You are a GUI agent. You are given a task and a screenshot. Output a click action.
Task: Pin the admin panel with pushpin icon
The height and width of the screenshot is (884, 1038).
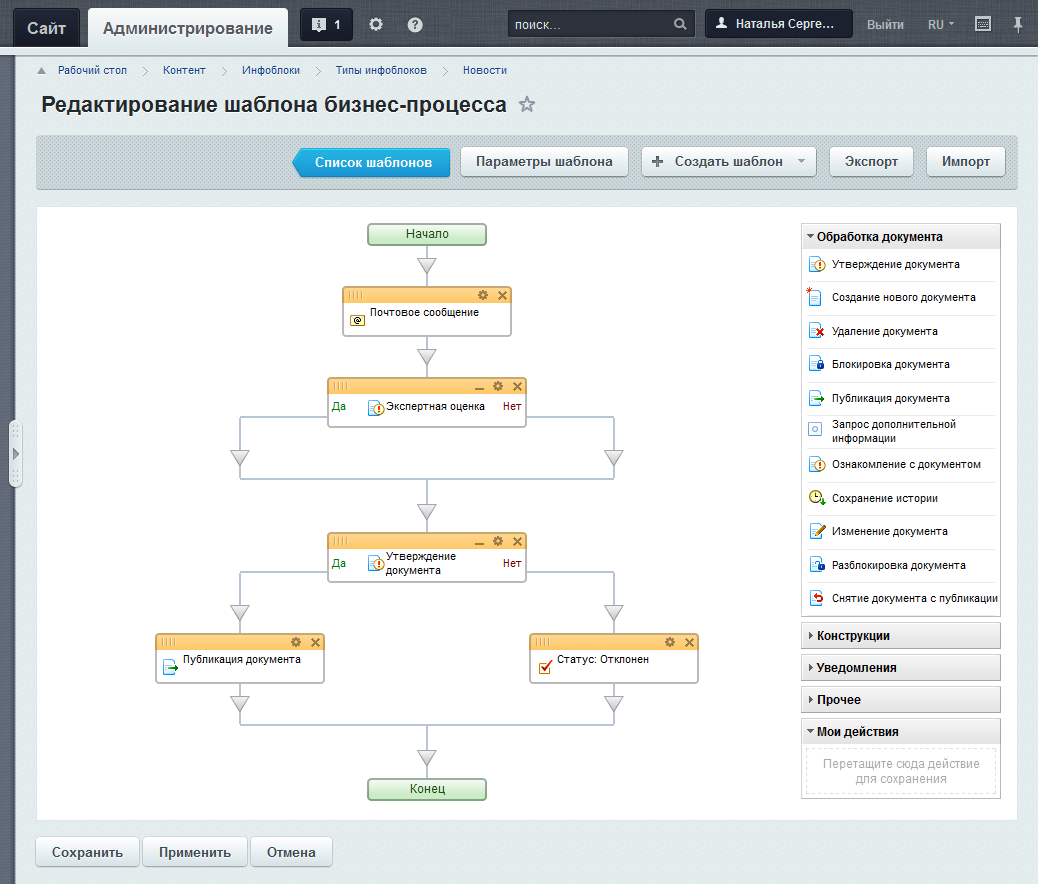pos(1018,25)
